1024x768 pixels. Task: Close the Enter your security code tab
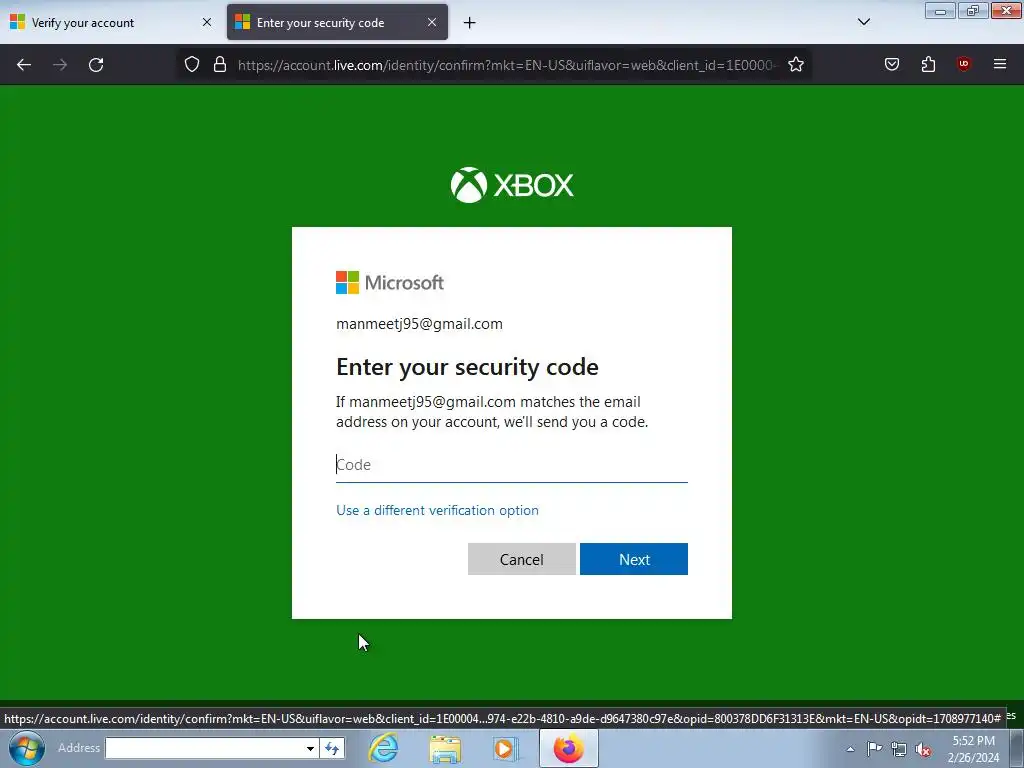tap(432, 22)
